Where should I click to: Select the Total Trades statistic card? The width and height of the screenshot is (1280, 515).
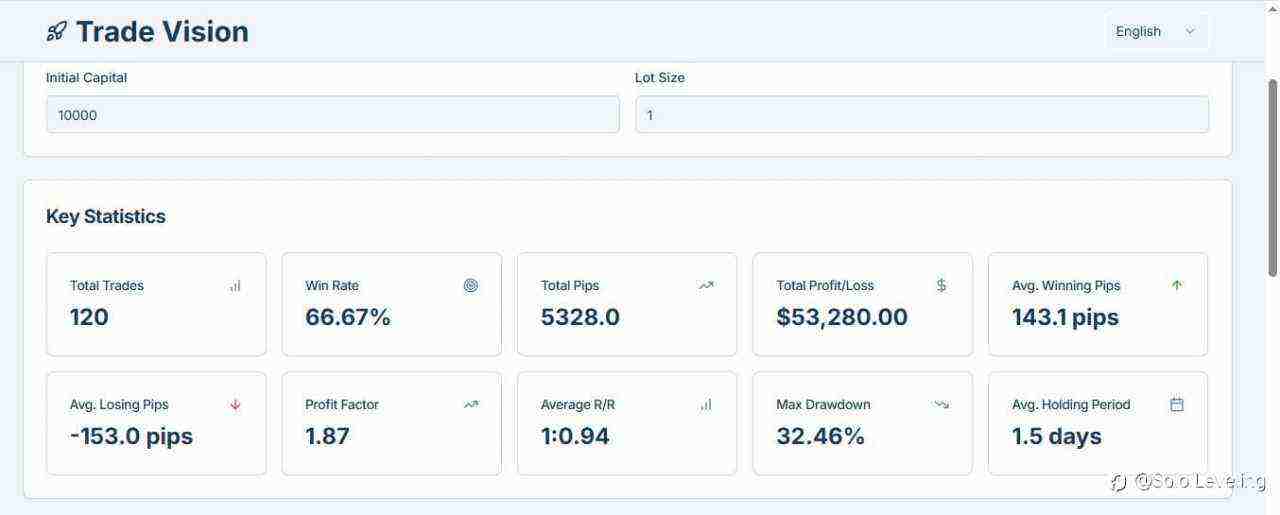tap(156, 304)
